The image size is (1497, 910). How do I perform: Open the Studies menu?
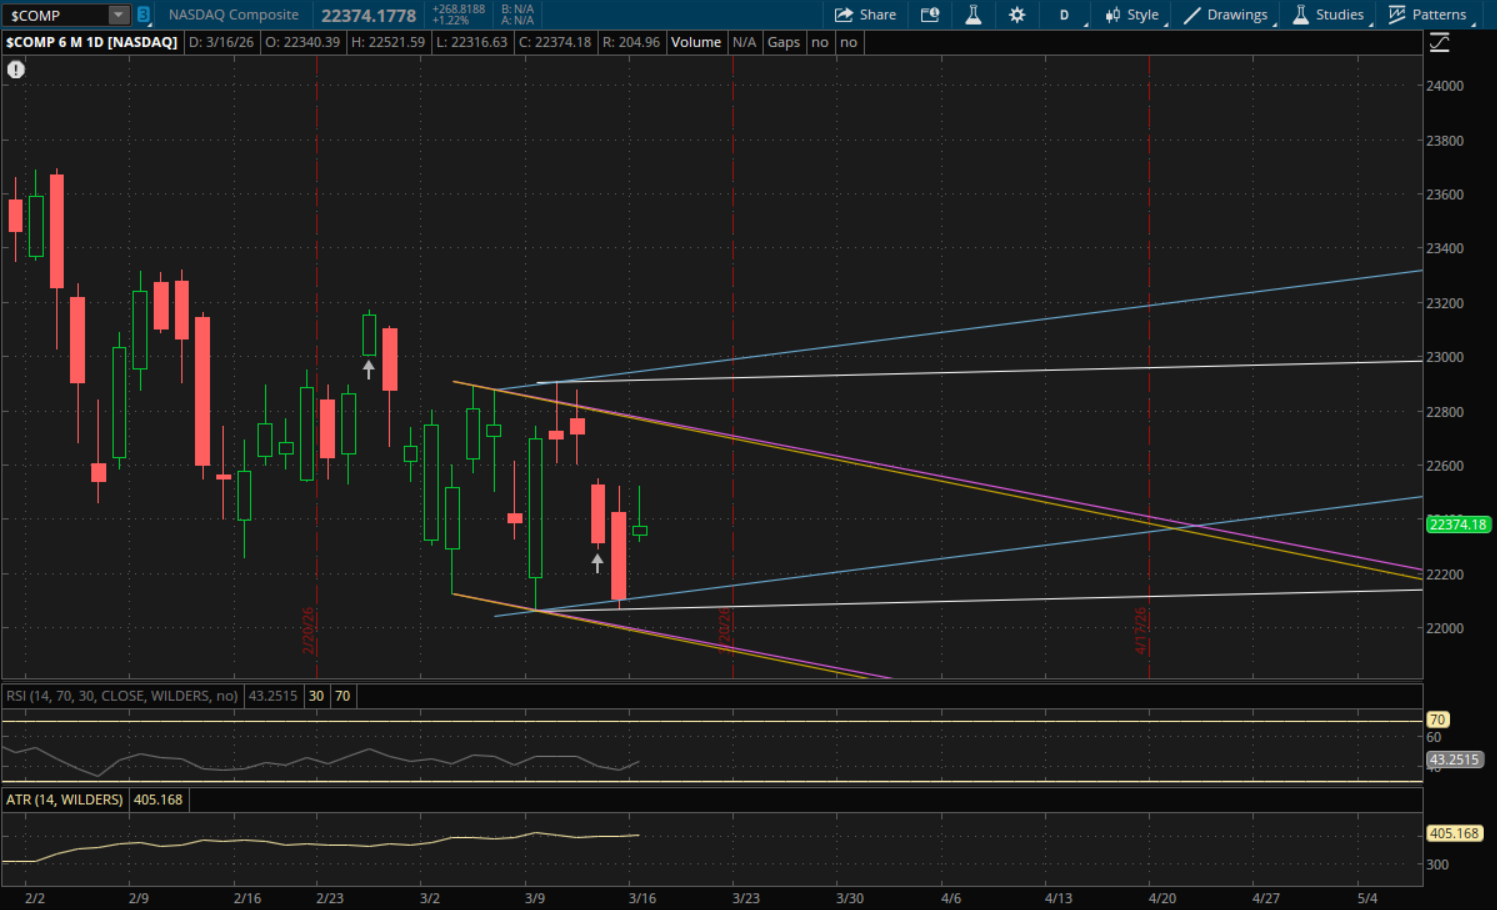click(x=1328, y=15)
